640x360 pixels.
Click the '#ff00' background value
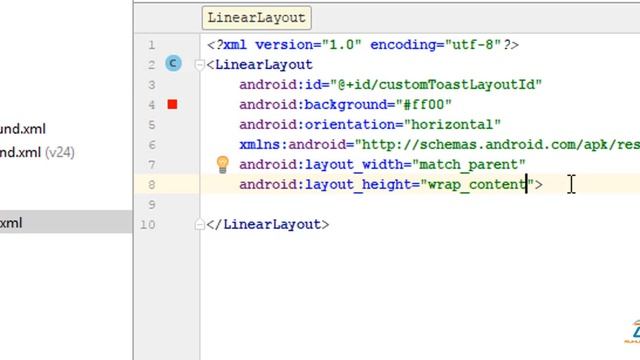(x=424, y=104)
